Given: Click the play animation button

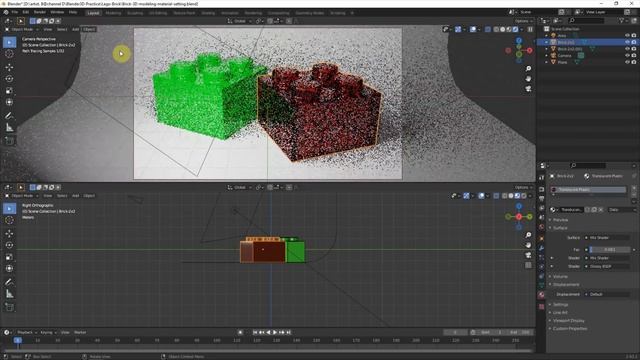Looking at the screenshot, I should tap(275, 333).
